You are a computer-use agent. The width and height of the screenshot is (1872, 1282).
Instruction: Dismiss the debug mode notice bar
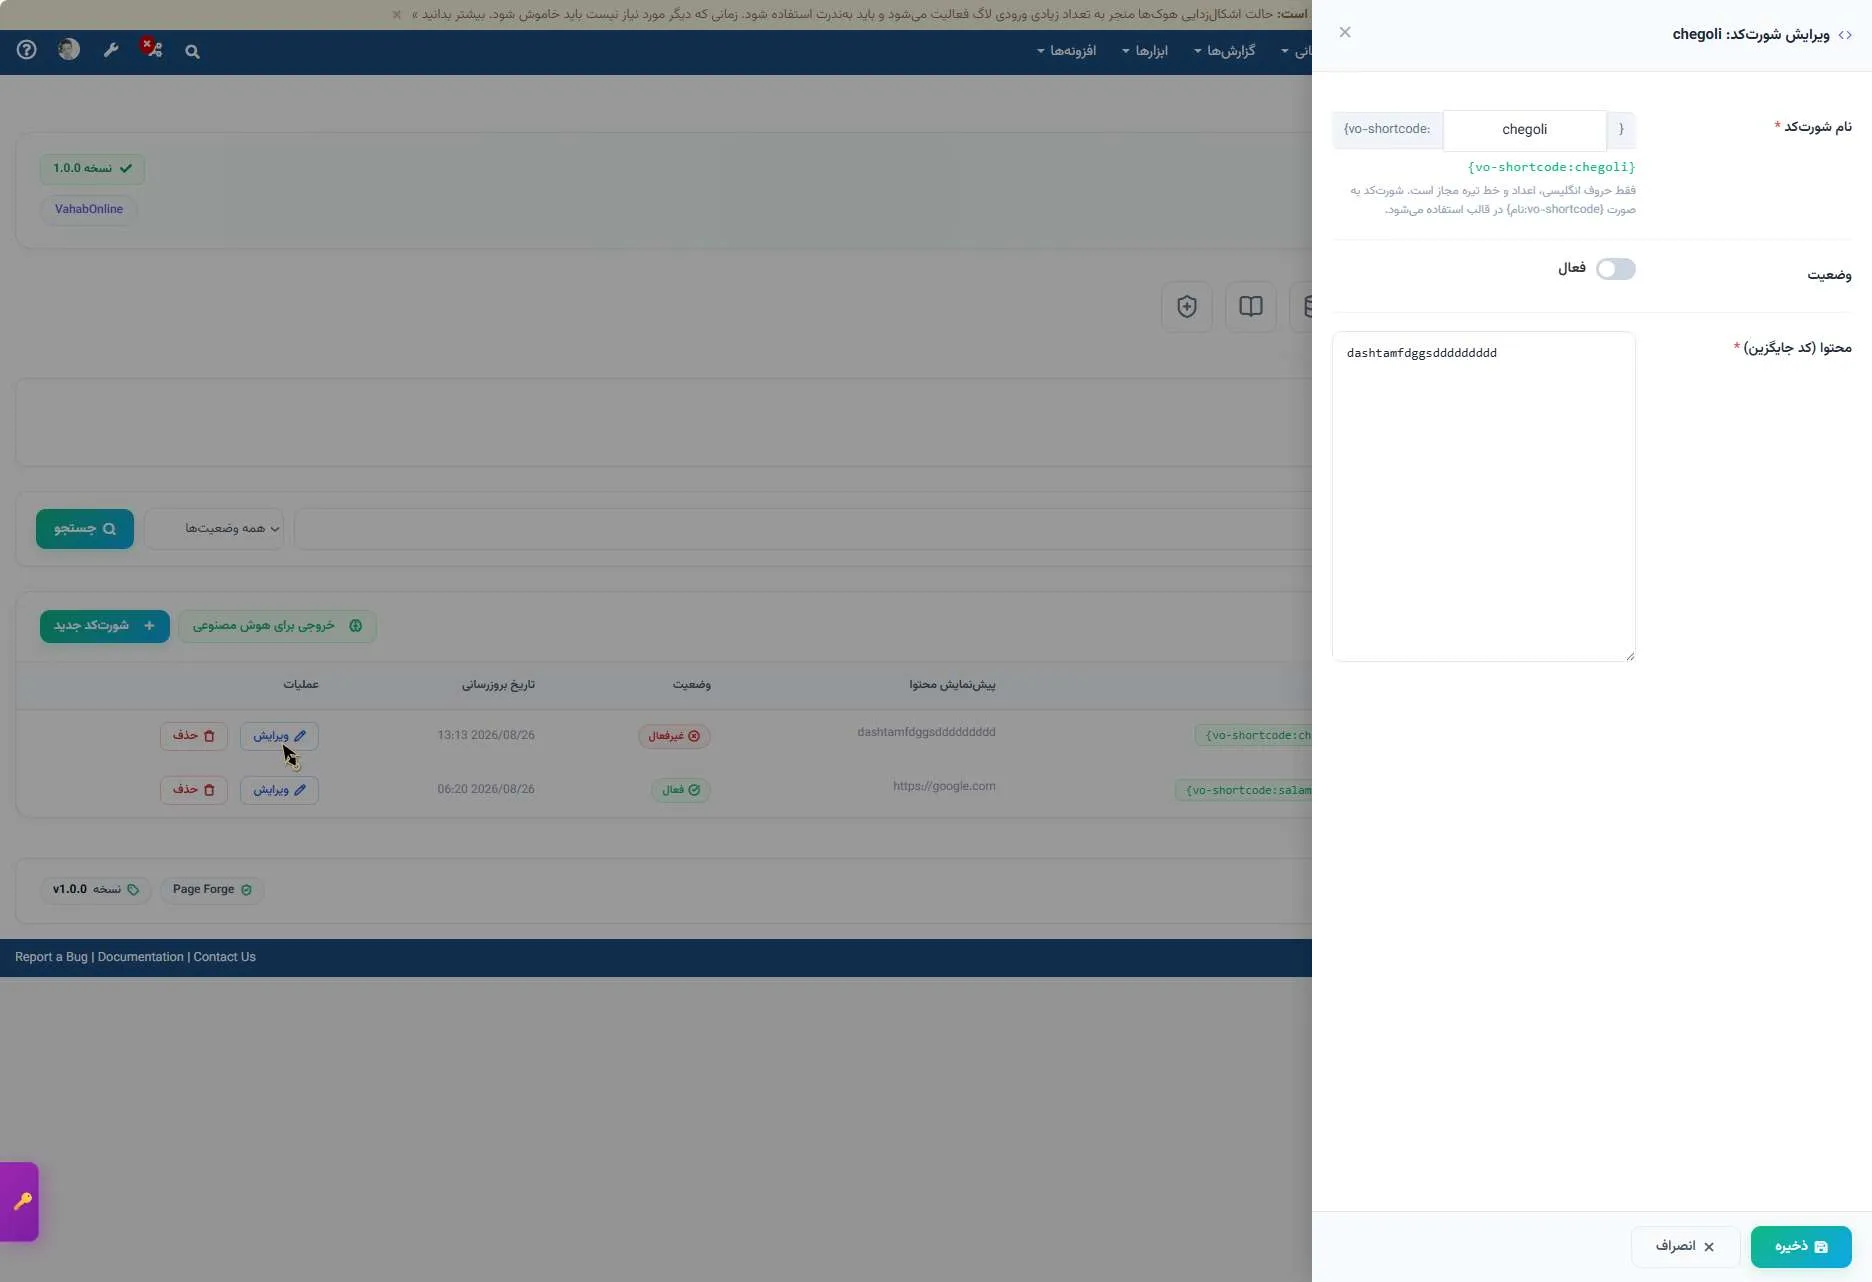[x=397, y=14]
